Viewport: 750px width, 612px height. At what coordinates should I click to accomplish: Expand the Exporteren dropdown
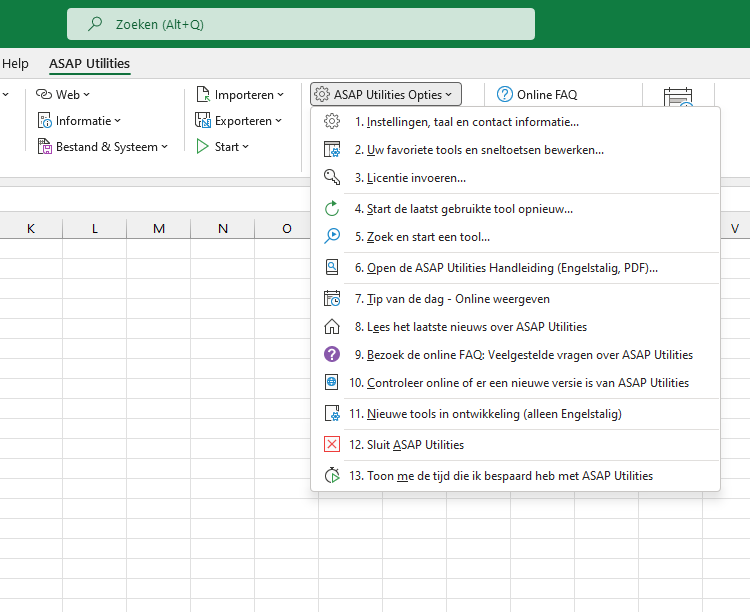(278, 121)
